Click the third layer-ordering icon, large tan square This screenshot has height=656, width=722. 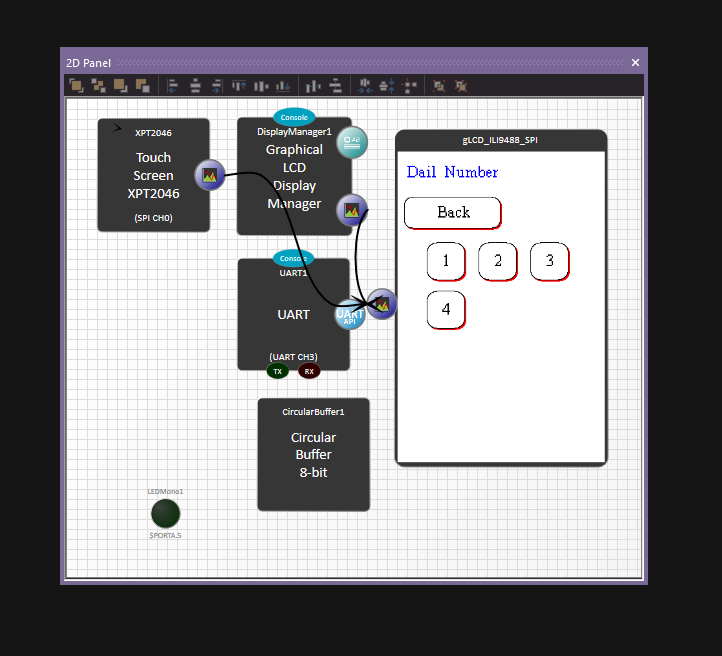coord(121,86)
